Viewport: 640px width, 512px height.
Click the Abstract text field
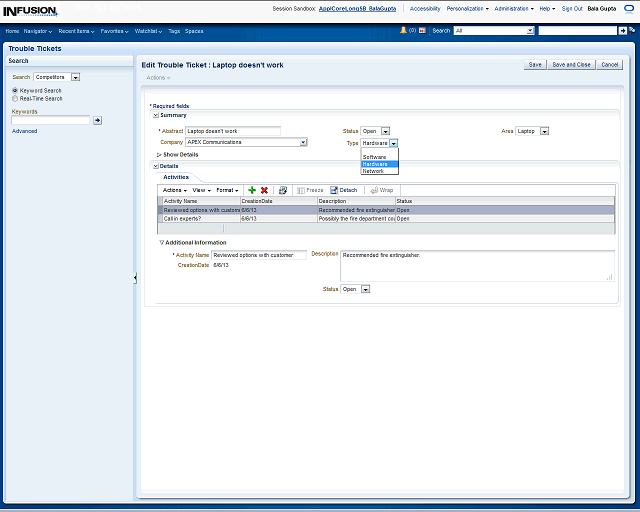(x=233, y=131)
